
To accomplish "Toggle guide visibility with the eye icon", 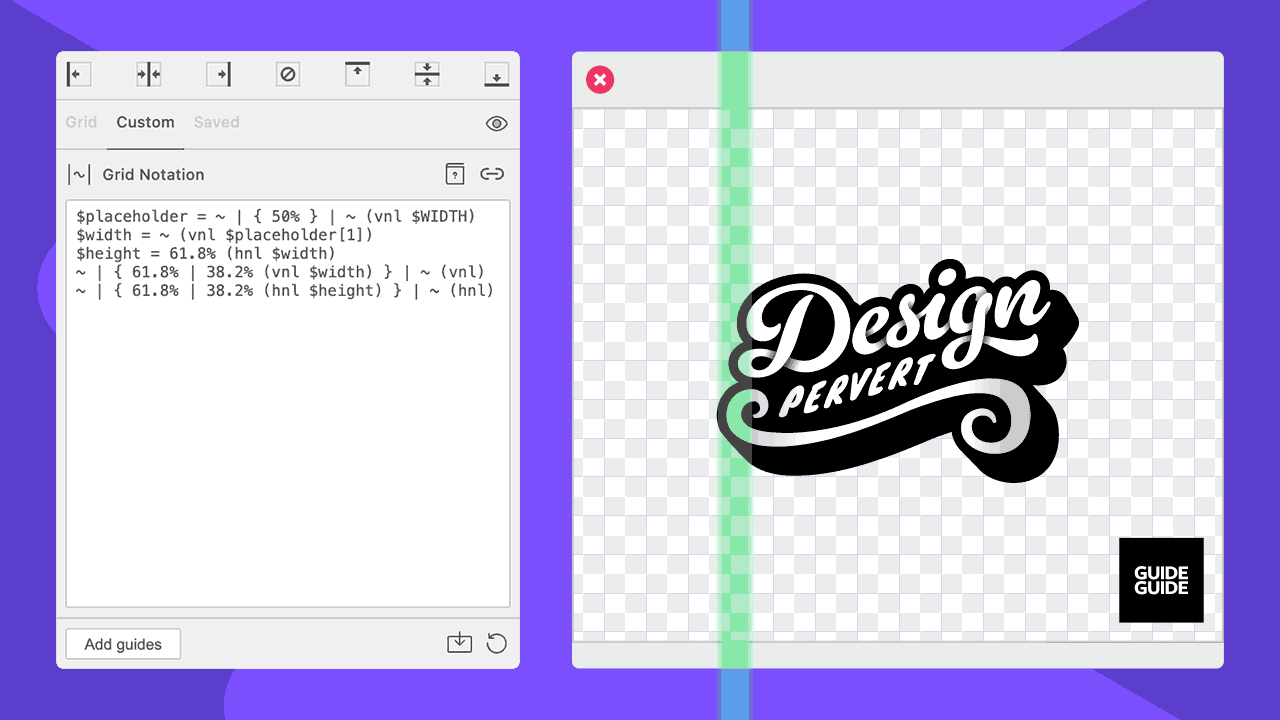I will tap(496, 123).
